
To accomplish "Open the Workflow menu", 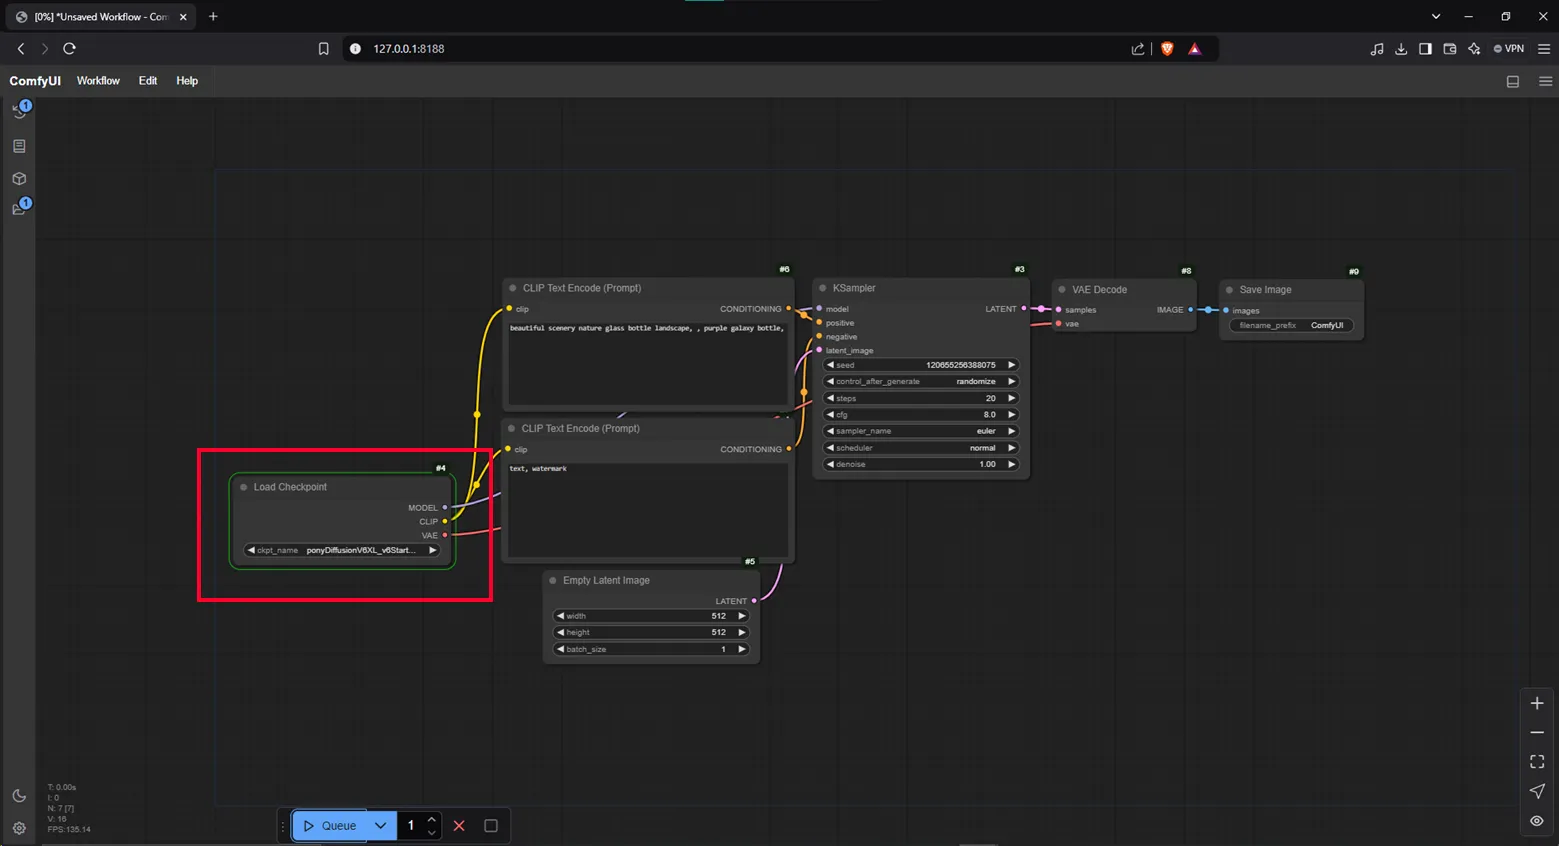I will coord(98,81).
